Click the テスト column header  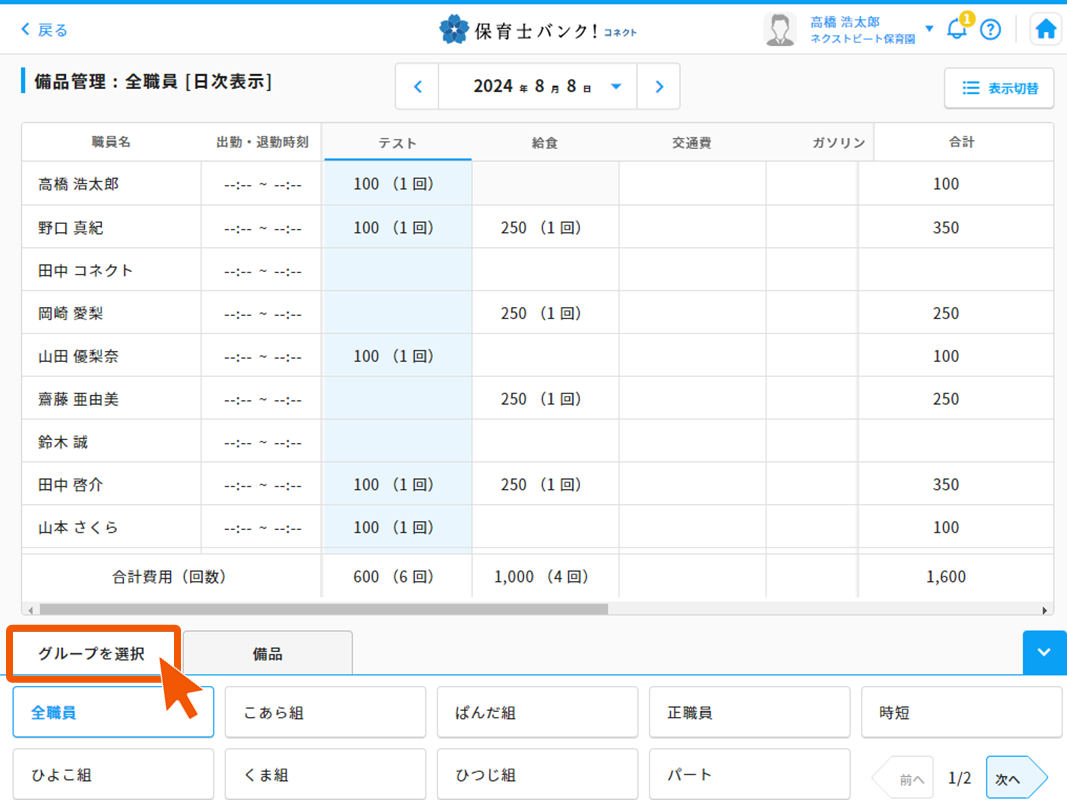point(398,143)
